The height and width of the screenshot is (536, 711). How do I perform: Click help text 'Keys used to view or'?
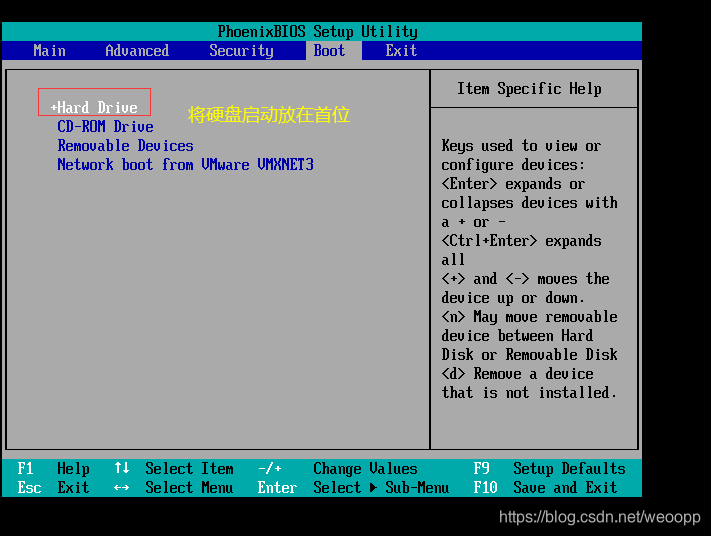click(521, 146)
